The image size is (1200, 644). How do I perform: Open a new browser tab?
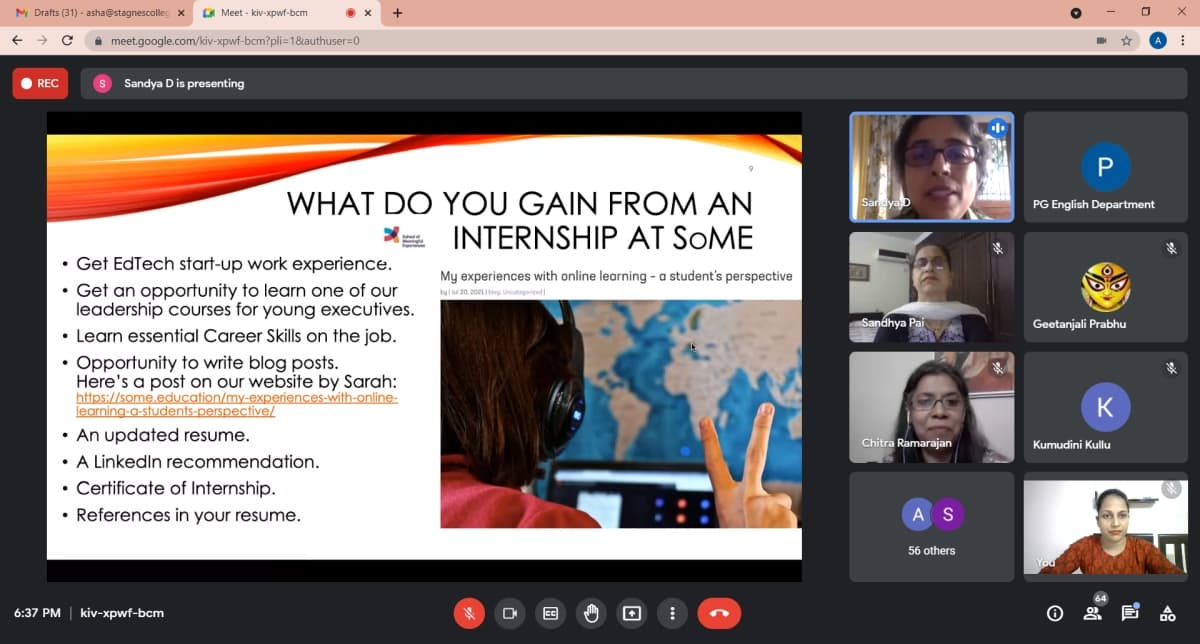[397, 13]
